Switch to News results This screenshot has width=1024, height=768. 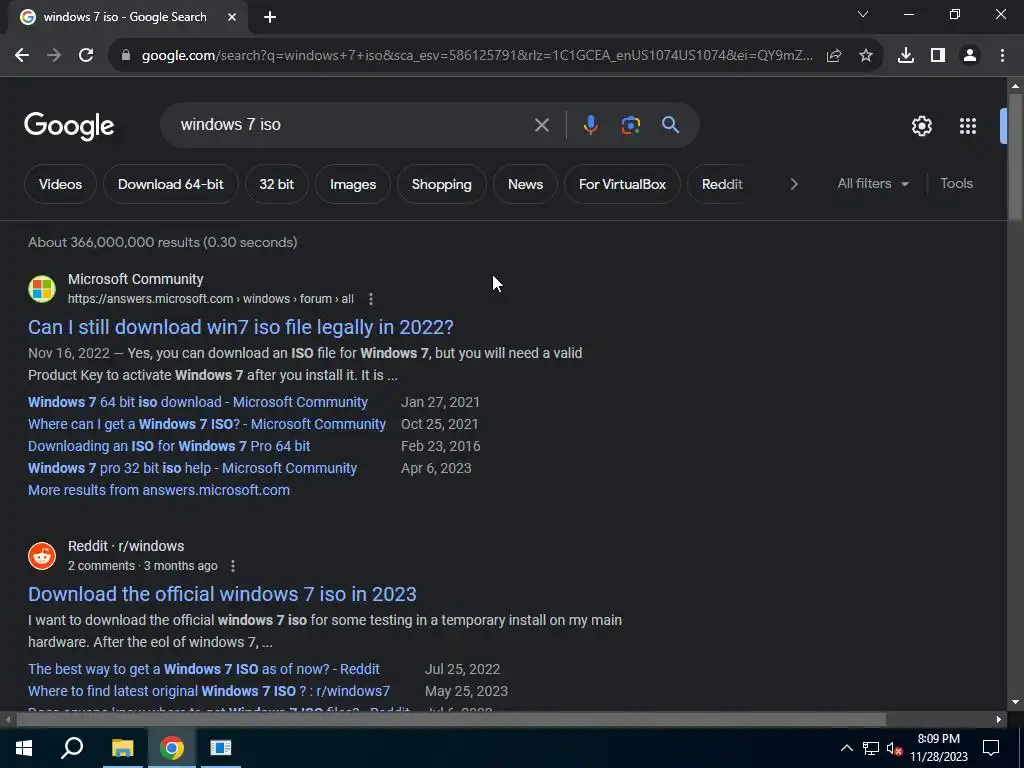pos(525,184)
